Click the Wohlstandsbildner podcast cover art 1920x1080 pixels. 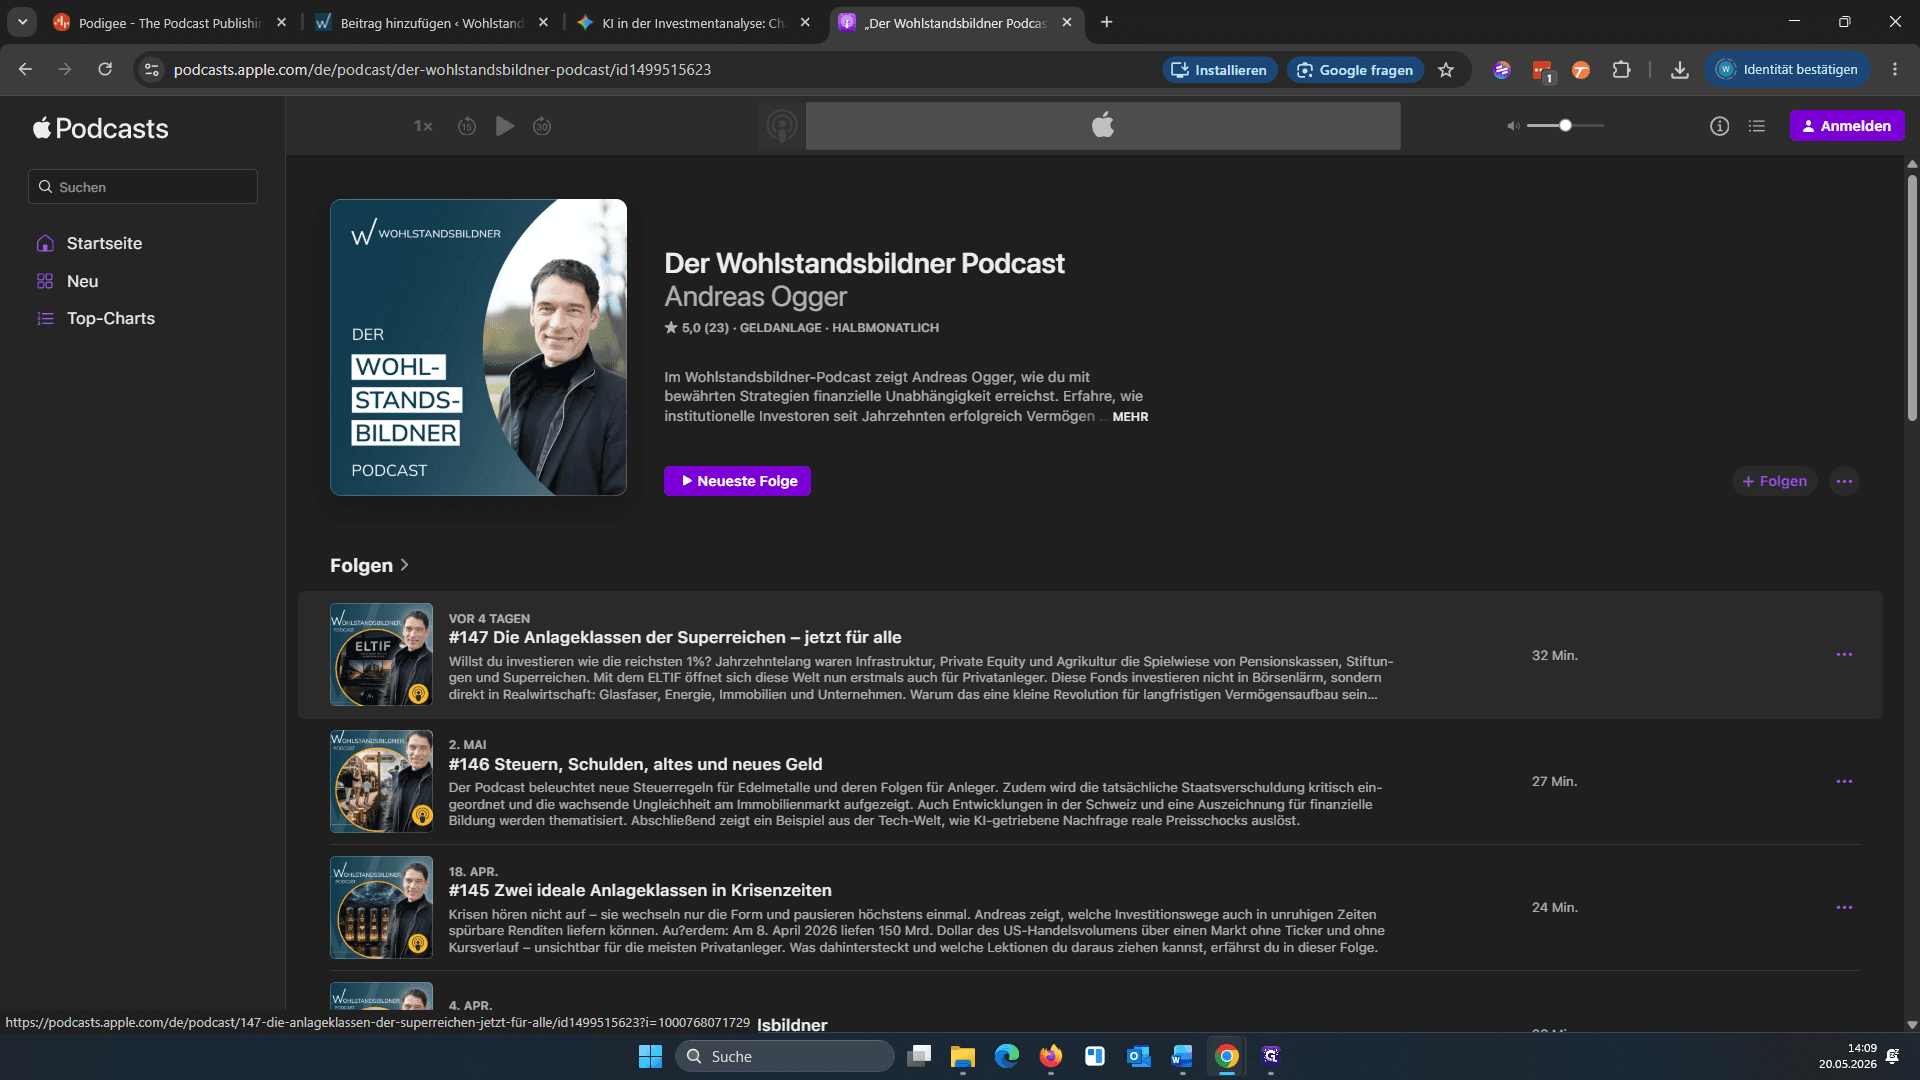click(x=478, y=347)
